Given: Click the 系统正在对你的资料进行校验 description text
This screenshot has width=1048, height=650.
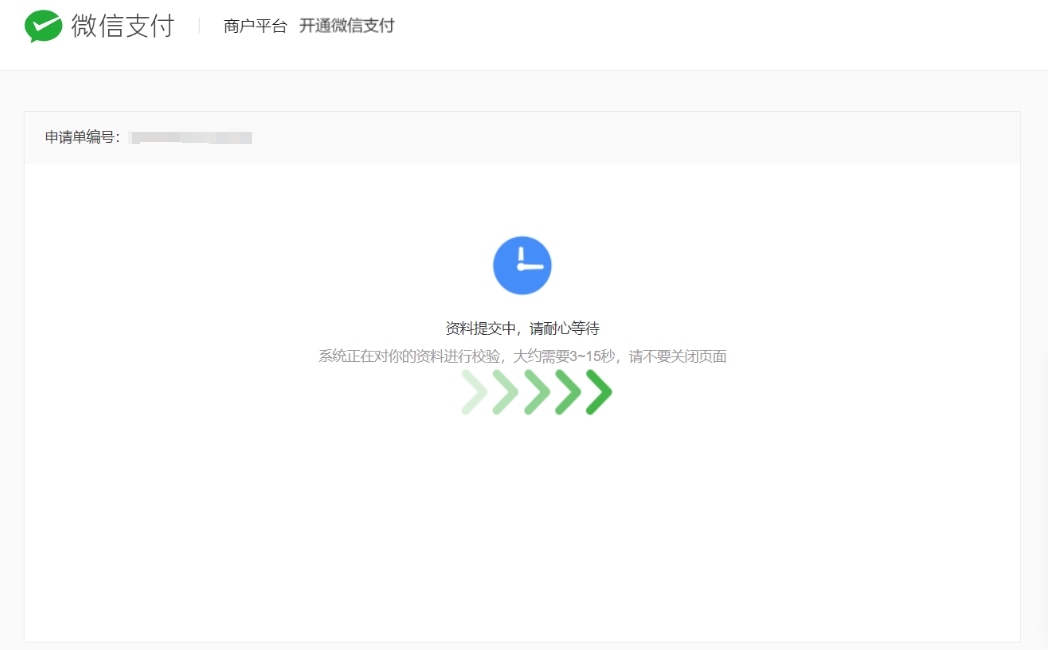Looking at the screenshot, I should [x=408, y=356].
